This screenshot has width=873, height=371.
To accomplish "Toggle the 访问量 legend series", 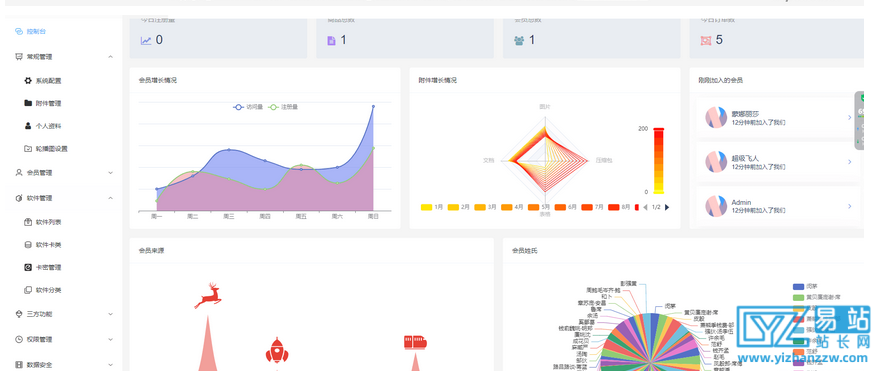I will [248, 107].
